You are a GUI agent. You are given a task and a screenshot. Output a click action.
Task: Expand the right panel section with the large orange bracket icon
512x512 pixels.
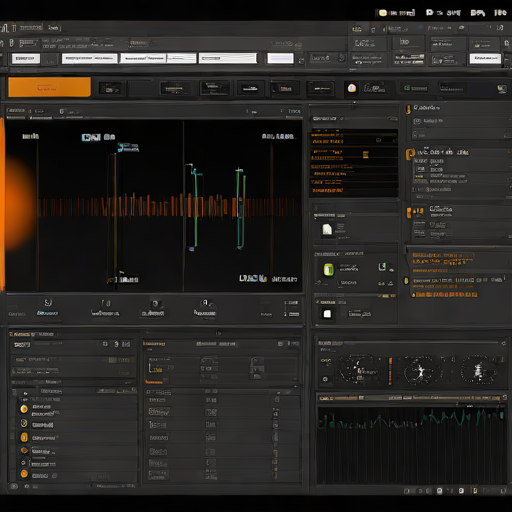(410, 153)
